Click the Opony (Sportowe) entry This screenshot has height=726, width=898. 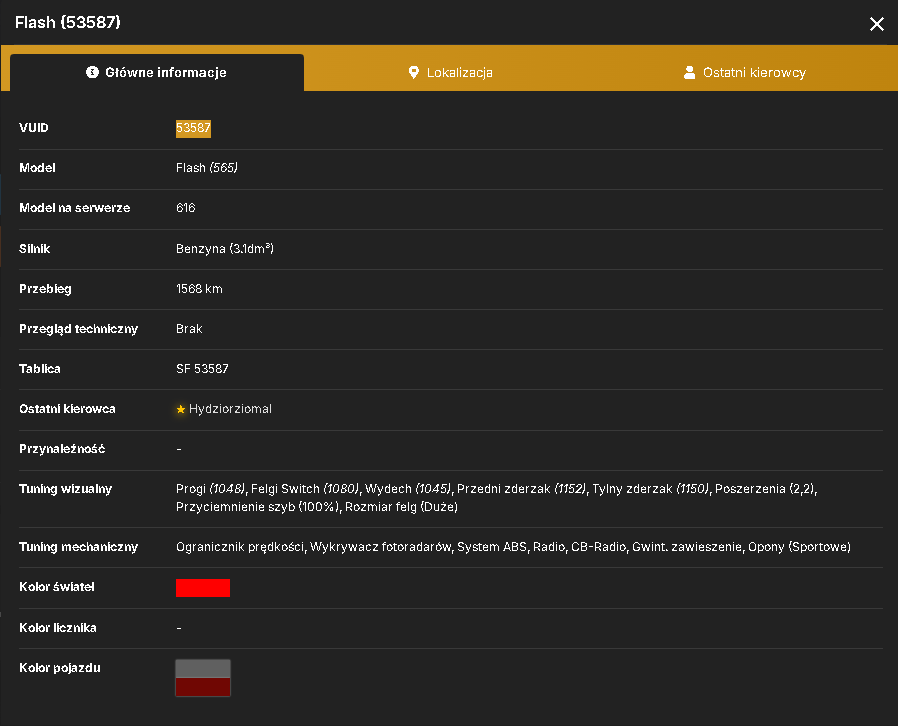[799, 547]
